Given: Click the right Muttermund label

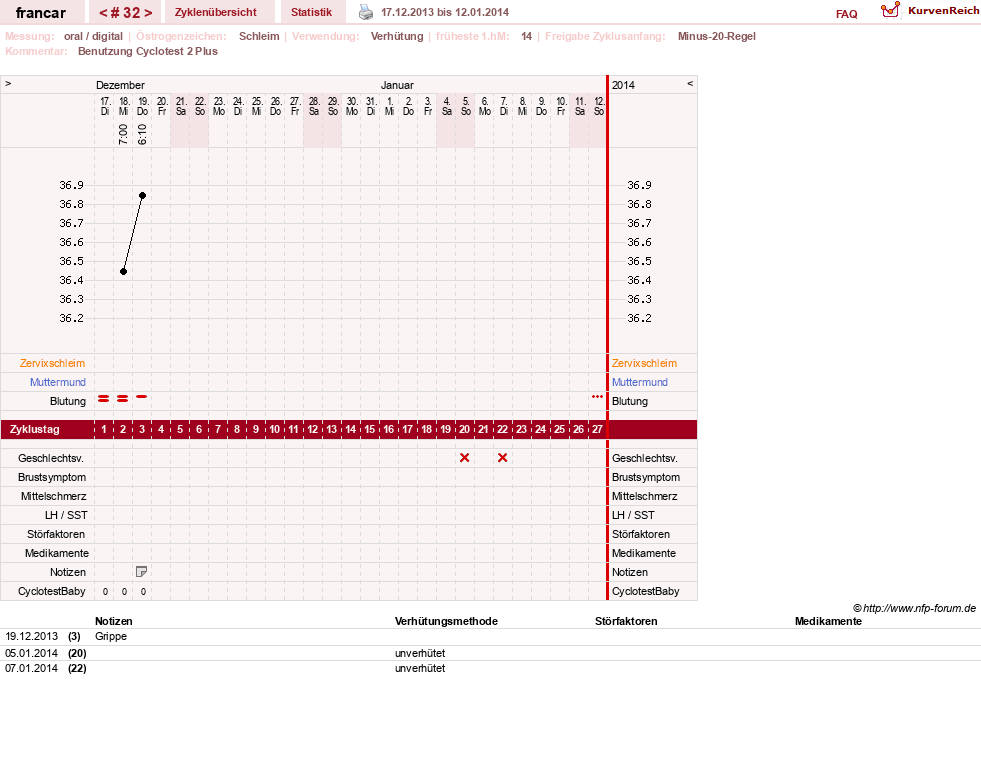Looking at the screenshot, I should [x=639, y=382].
